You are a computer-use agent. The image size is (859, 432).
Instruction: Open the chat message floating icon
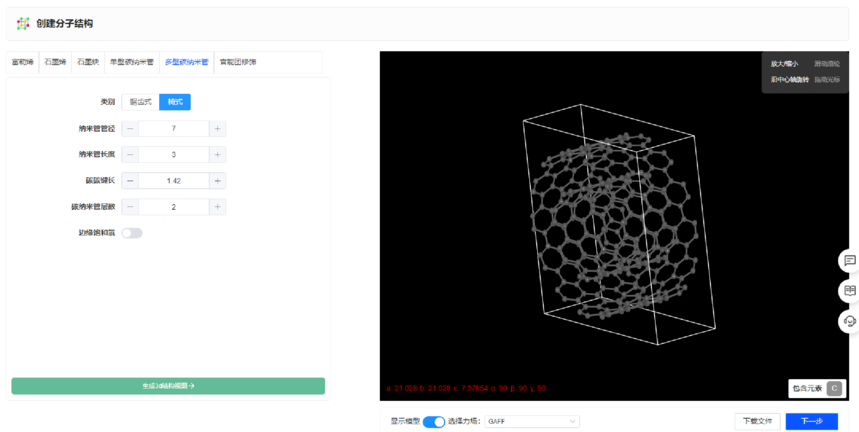pyautogui.click(x=849, y=261)
